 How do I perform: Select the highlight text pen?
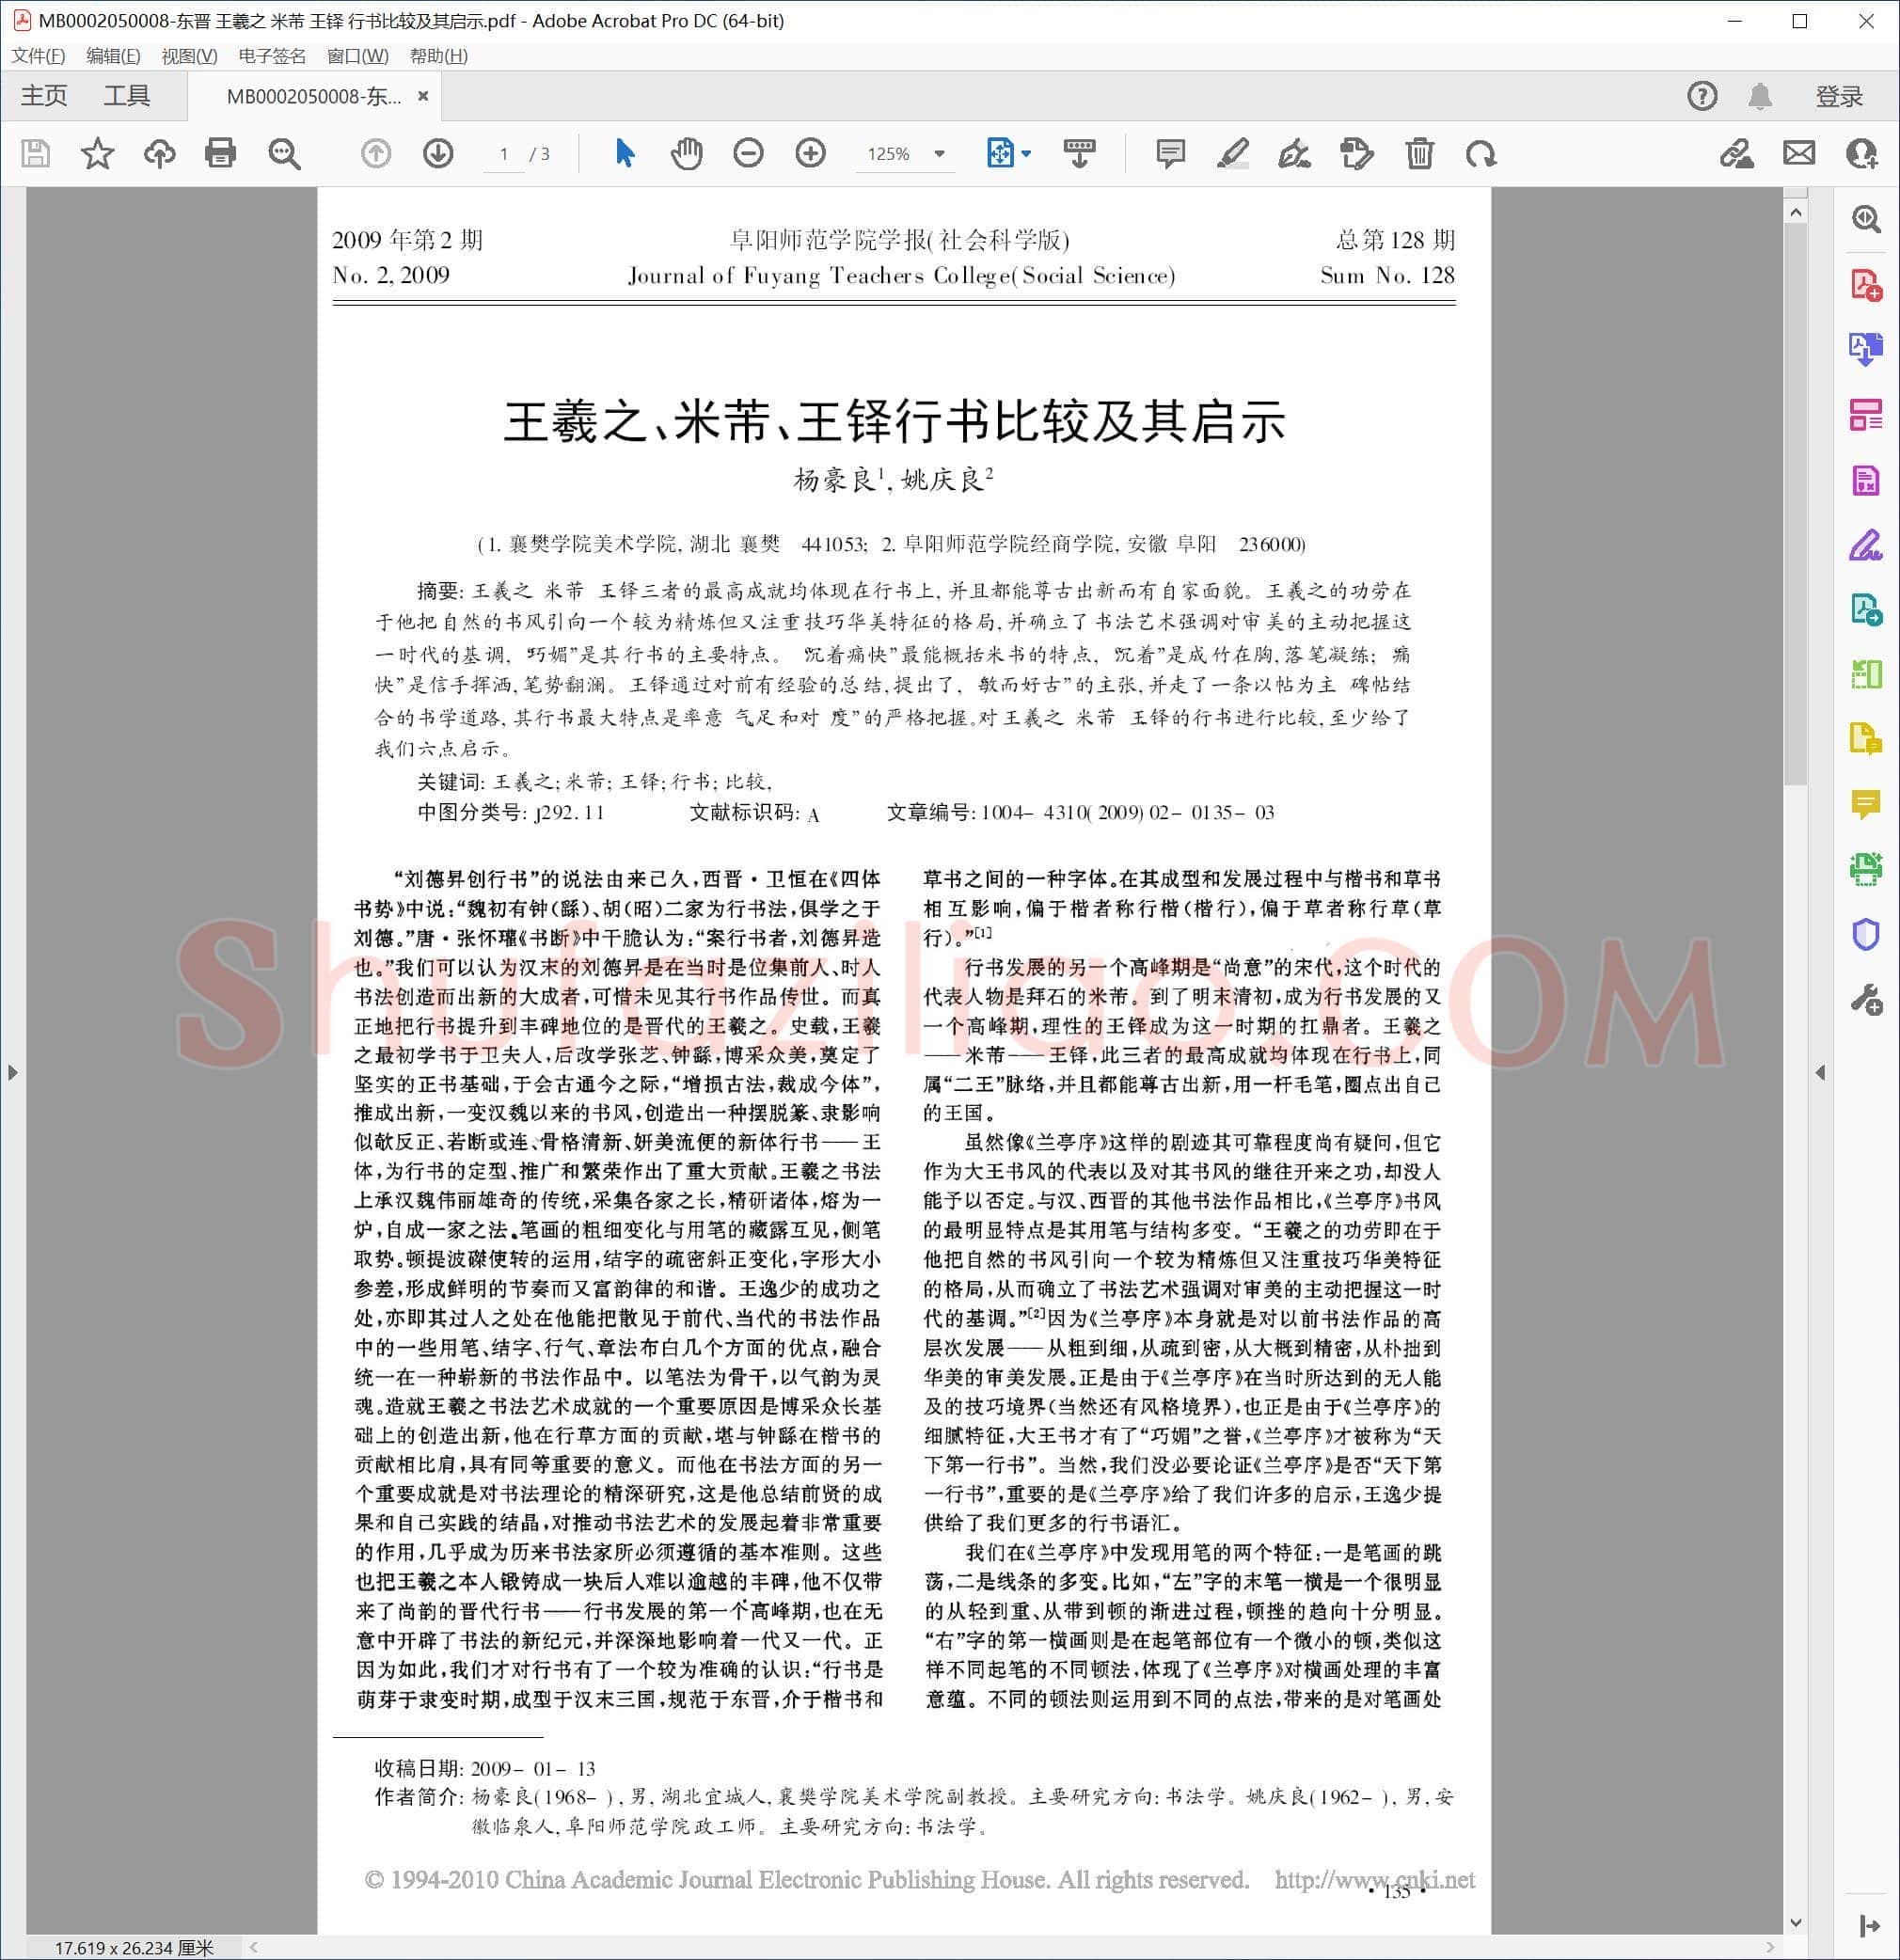[x=1232, y=153]
